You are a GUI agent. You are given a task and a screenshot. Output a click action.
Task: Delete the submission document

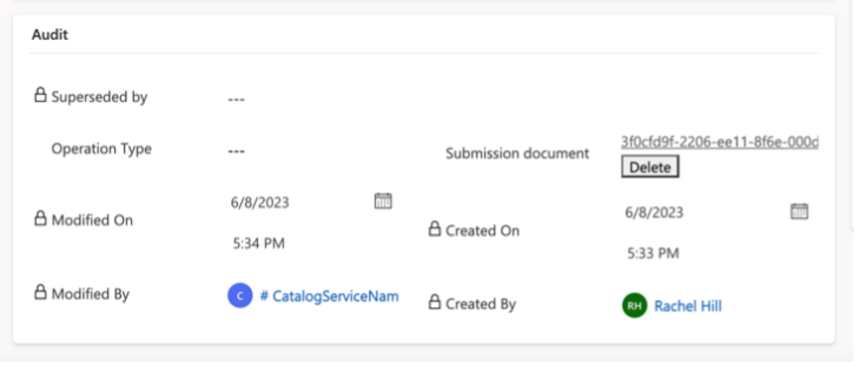point(650,167)
